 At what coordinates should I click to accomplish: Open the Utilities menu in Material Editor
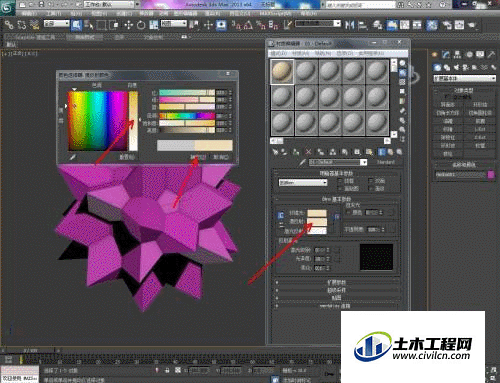tap(371, 53)
